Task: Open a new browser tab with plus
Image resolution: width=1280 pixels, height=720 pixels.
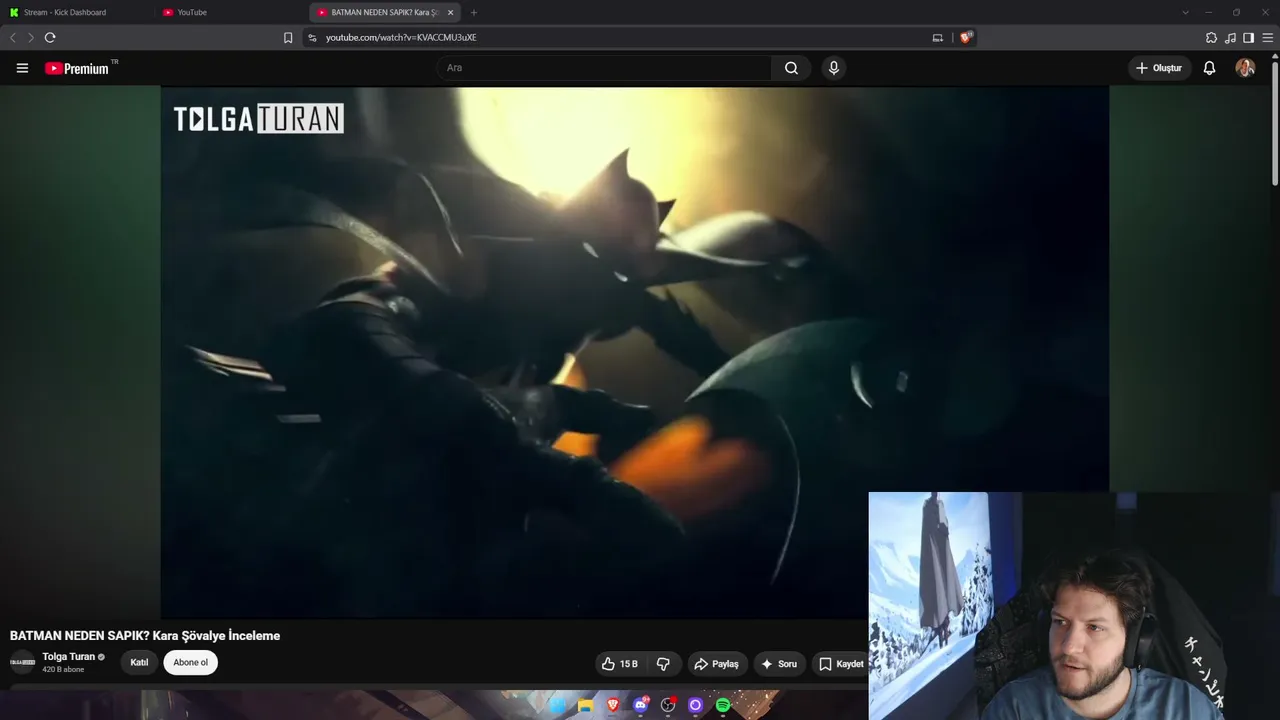Action: tap(473, 12)
